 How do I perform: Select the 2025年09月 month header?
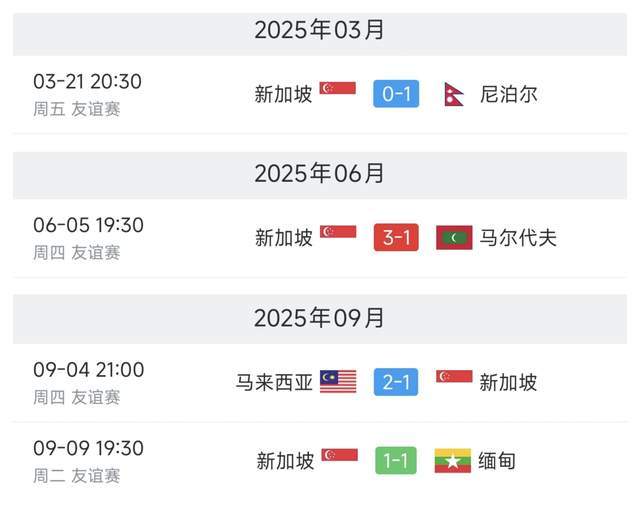[319, 318]
